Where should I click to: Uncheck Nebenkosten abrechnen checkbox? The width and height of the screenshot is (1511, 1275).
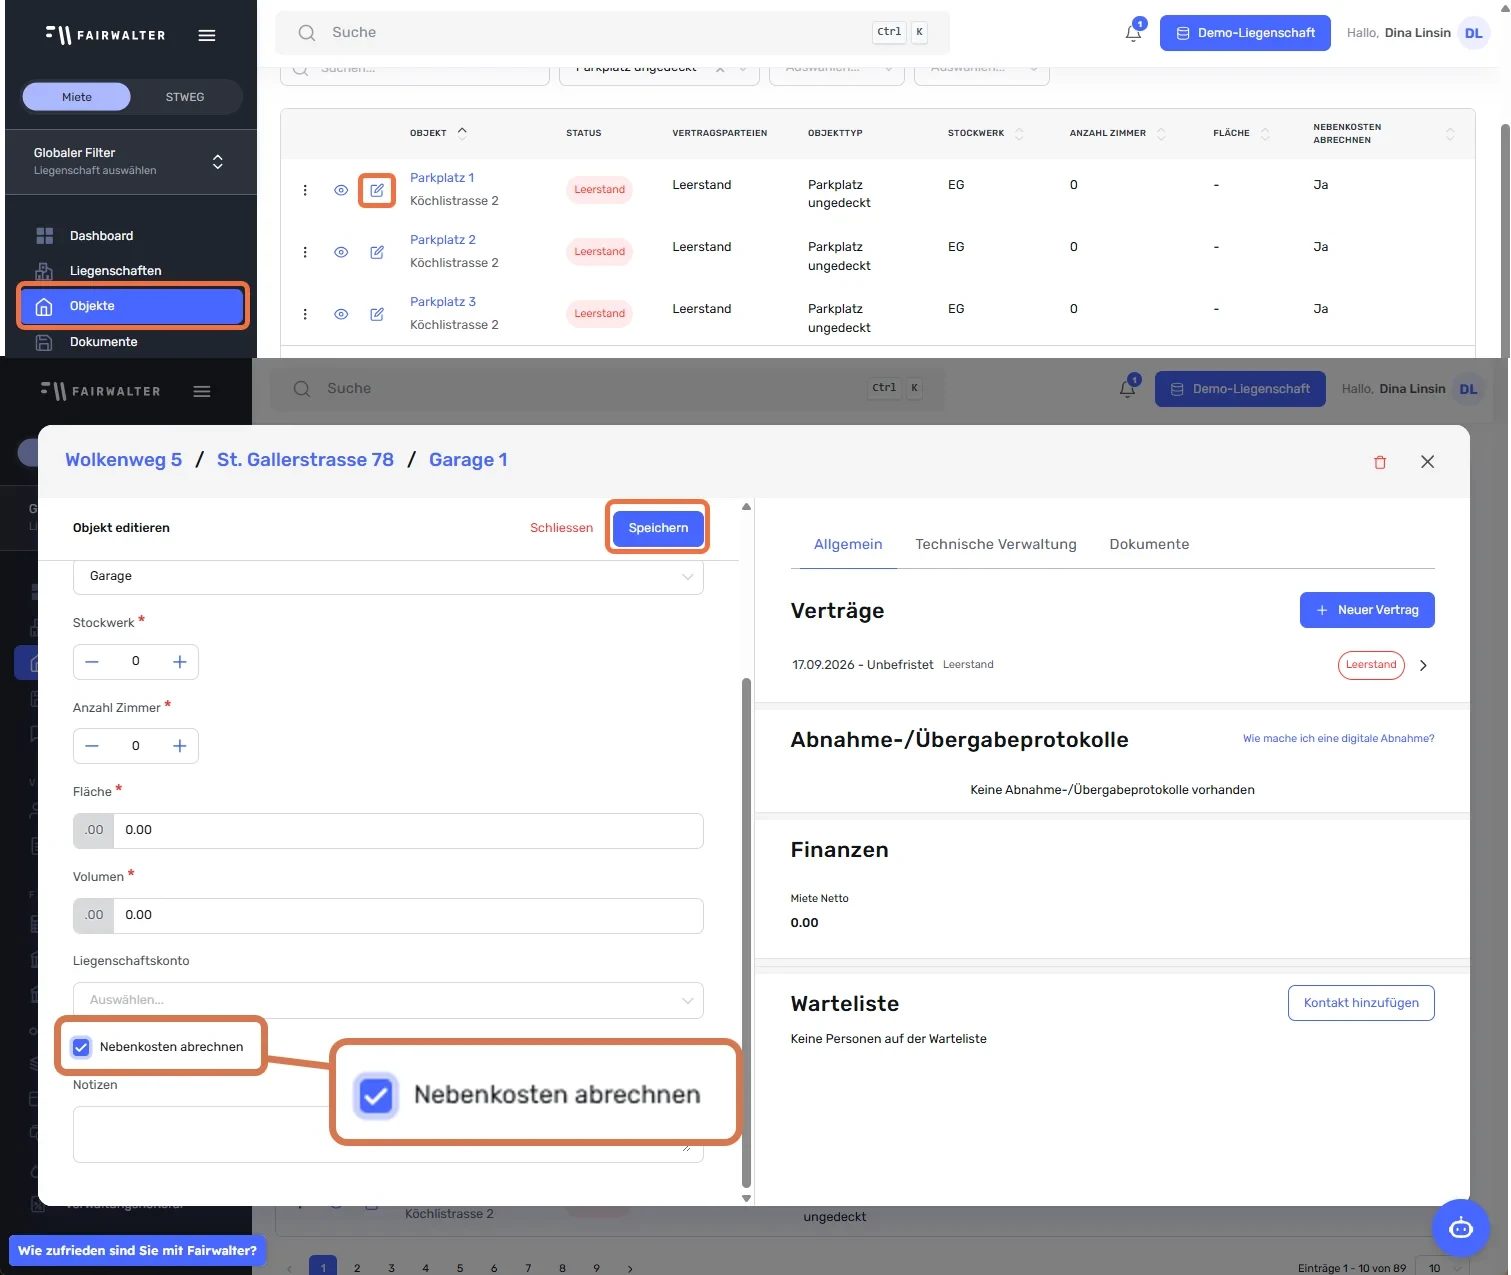point(81,1047)
